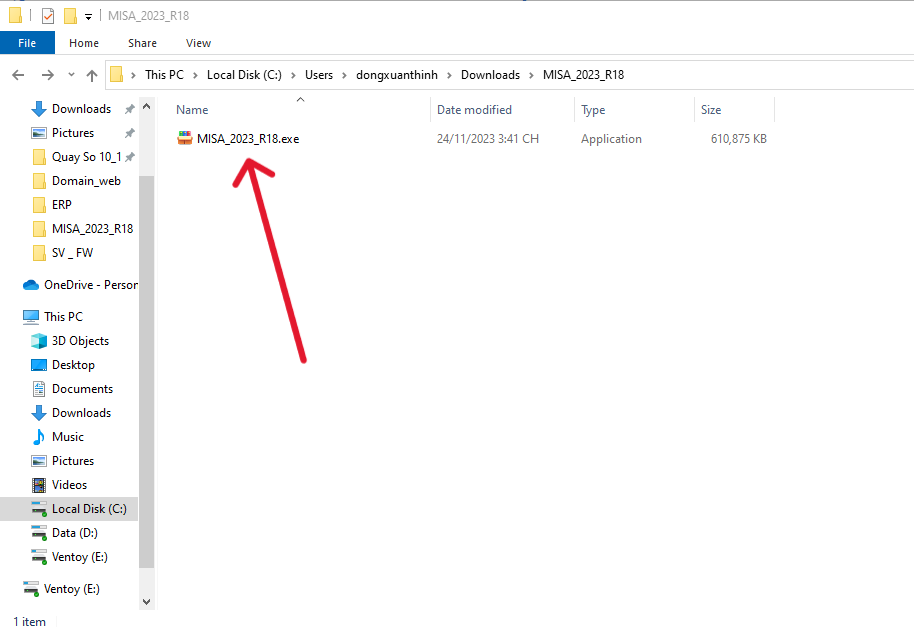Open pinned Pictures in Quick access
The image size is (914, 629).
coord(73,133)
